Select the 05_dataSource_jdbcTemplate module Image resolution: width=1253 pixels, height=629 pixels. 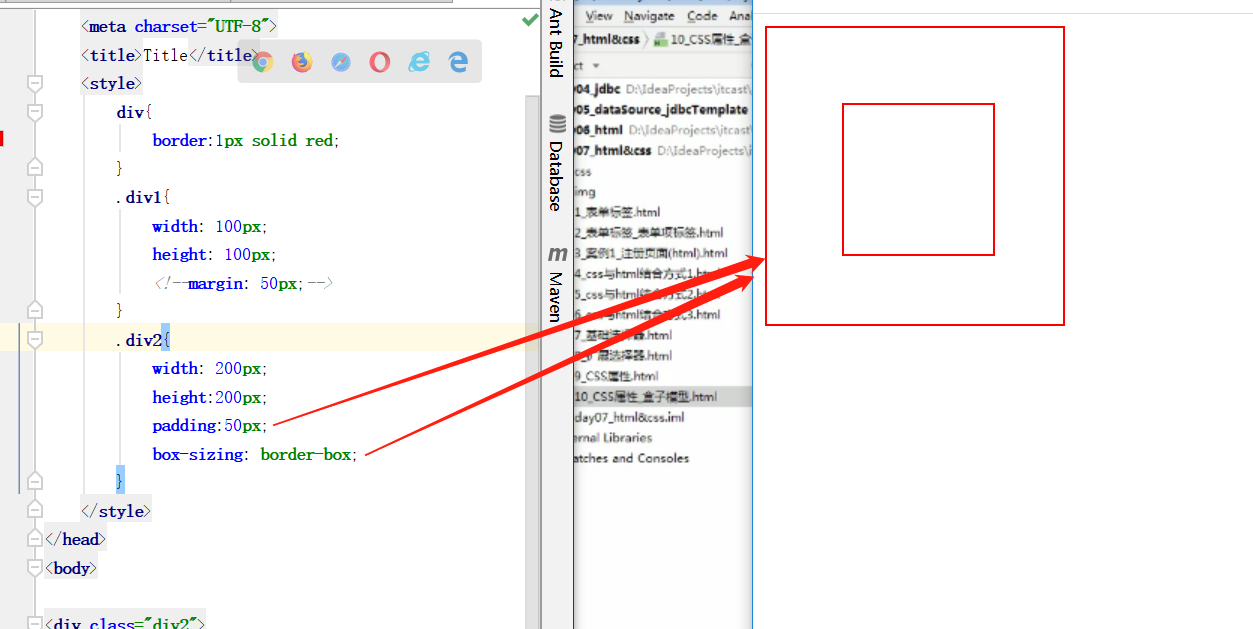pyautogui.click(x=661, y=109)
